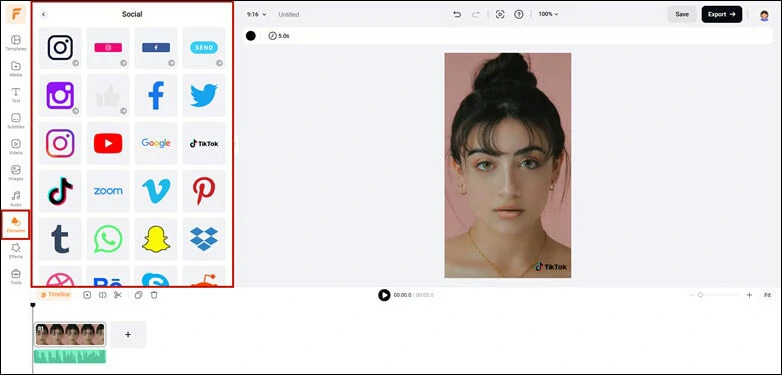Image resolution: width=782 pixels, height=375 pixels.
Task: Open the 9:16 aspect ratio dropdown
Action: coord(256,14)
